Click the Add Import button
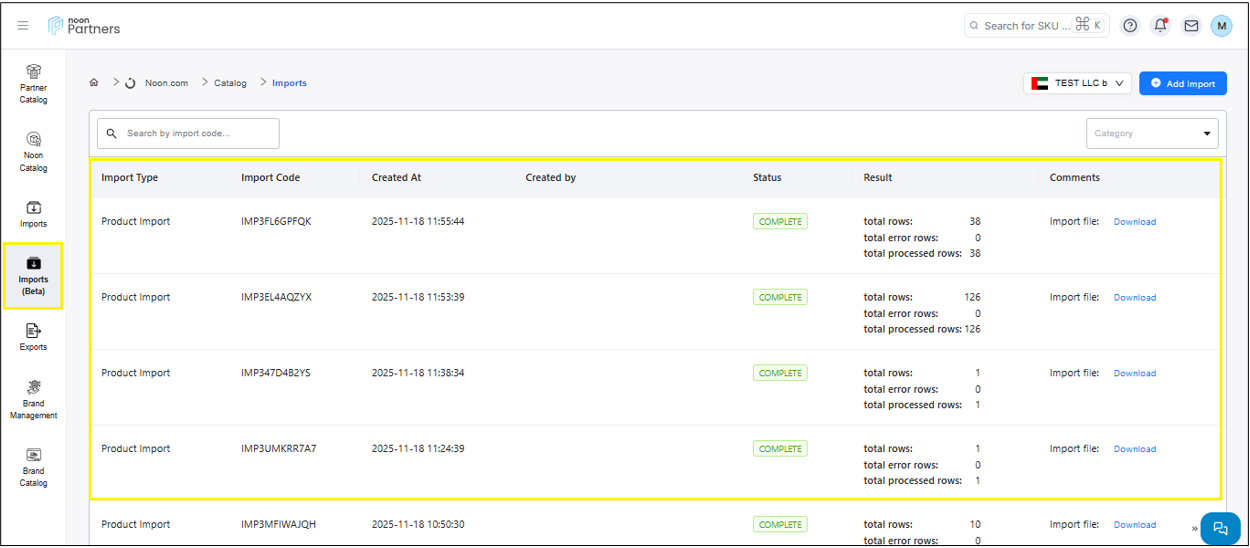 click(x=1182, y=83)
